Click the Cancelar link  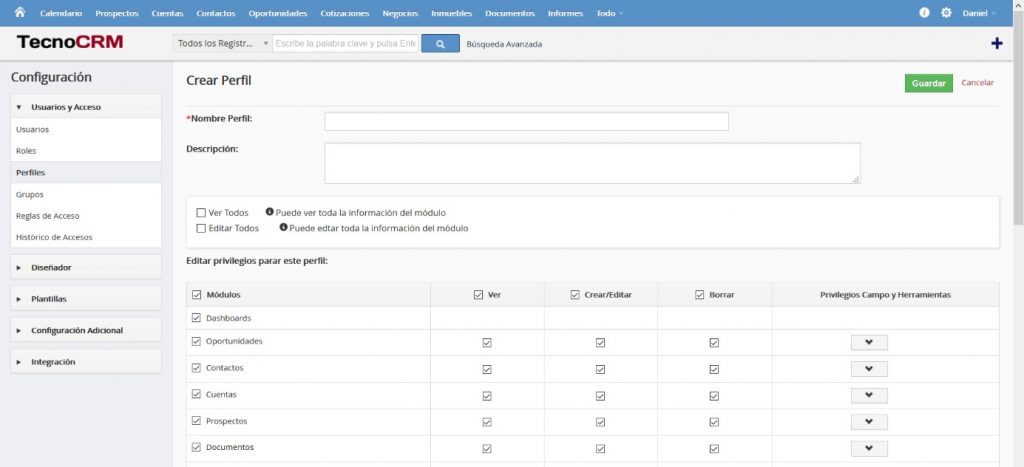[x=977, y=83]
